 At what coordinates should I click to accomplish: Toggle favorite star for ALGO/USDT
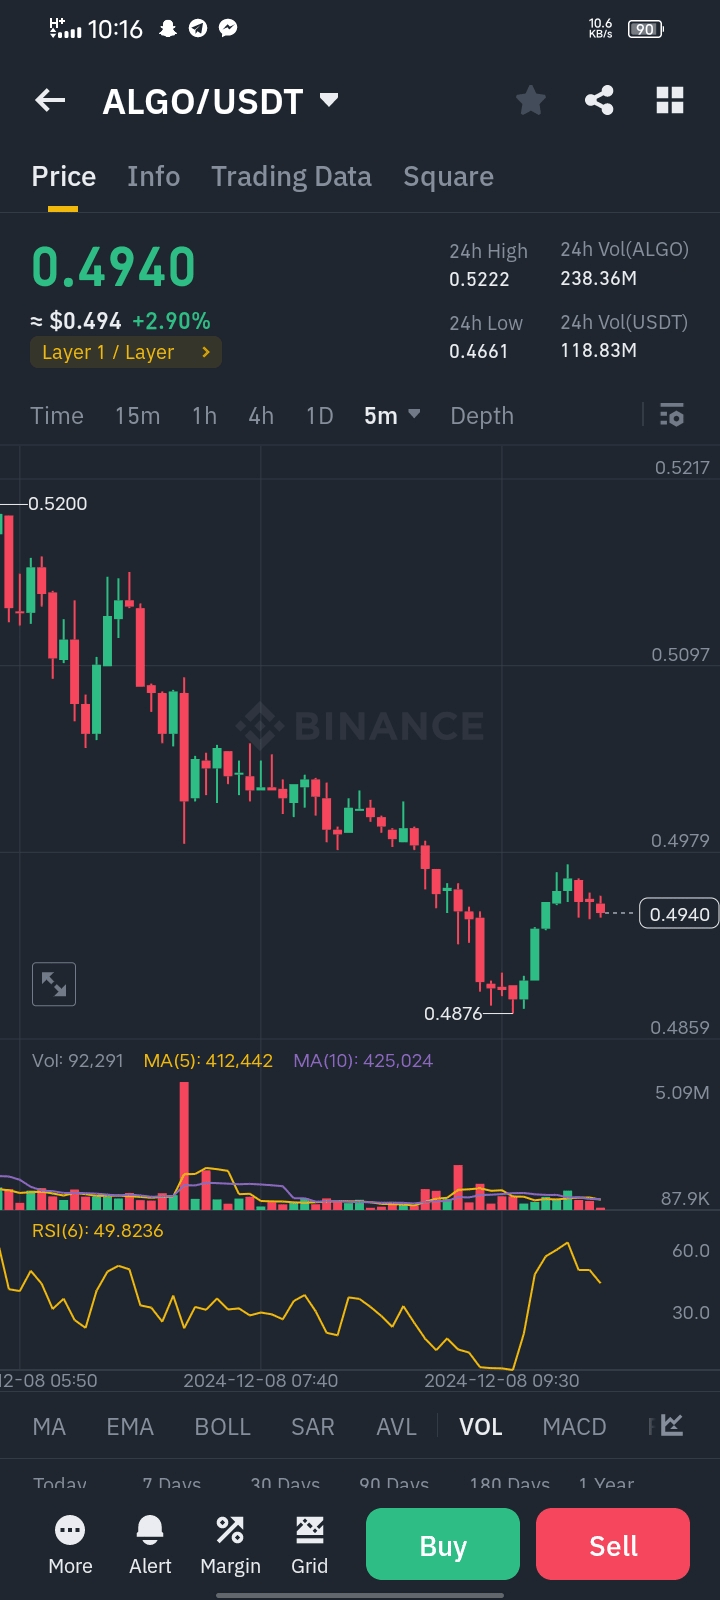pyautogui.click(x=530, y=100)
